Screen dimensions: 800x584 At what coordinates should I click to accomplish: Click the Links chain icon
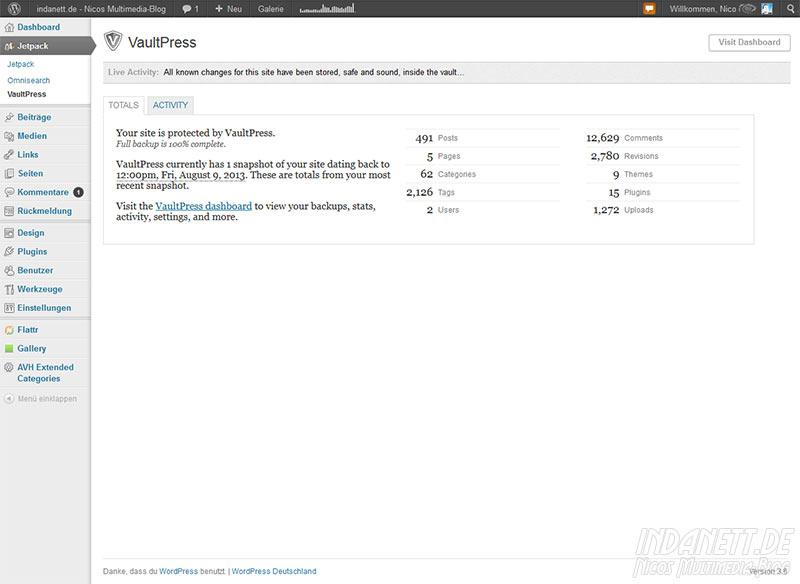point(9,155)
